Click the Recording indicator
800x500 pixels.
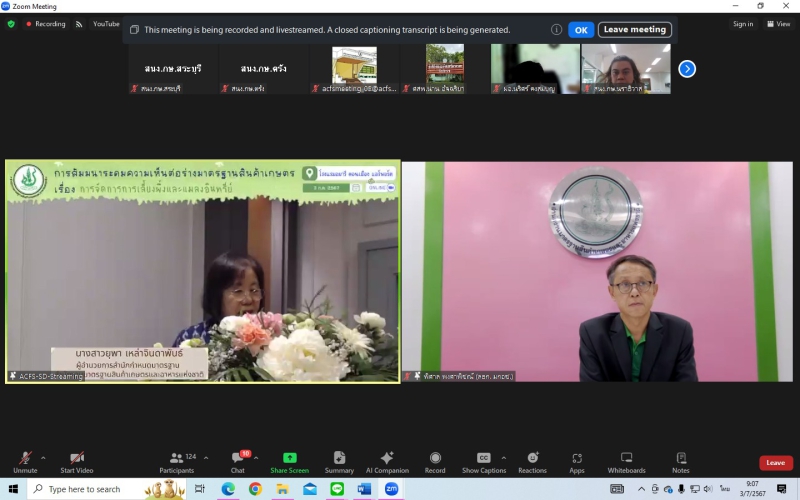(x=45, y=24)
